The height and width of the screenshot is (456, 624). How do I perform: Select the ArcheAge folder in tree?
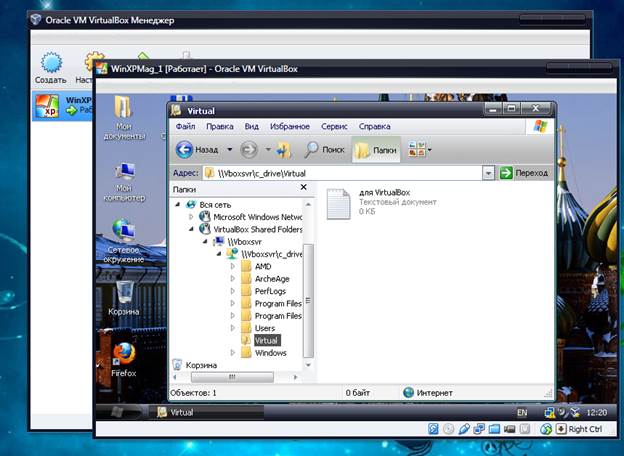tap(270, 279)
